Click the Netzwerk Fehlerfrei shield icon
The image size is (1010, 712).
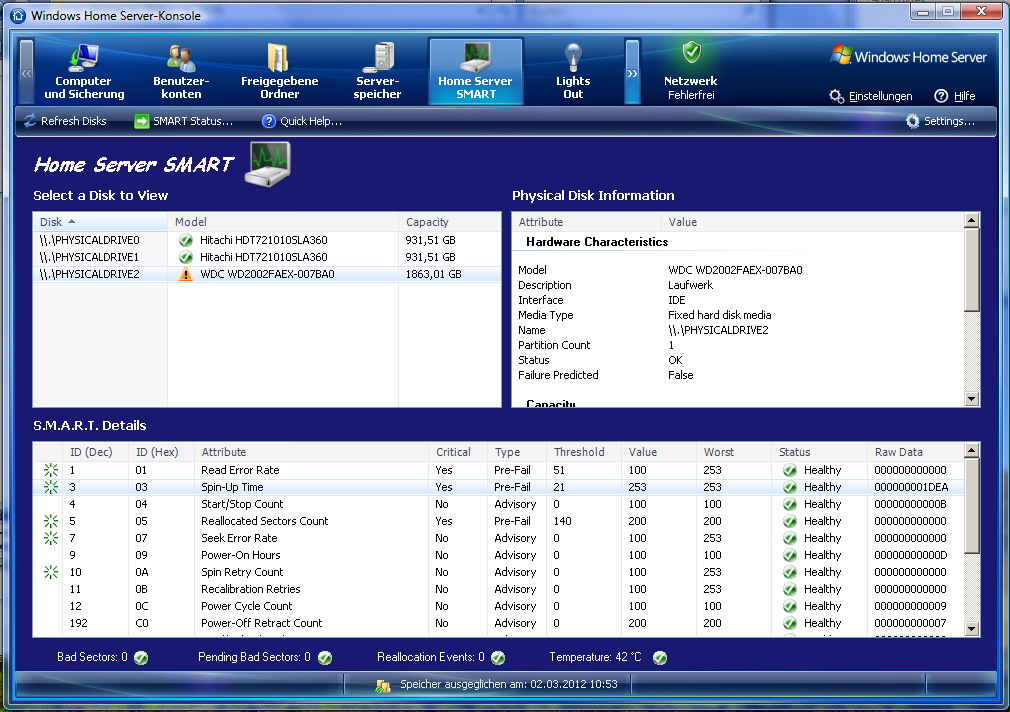click(x=691, y=52)
